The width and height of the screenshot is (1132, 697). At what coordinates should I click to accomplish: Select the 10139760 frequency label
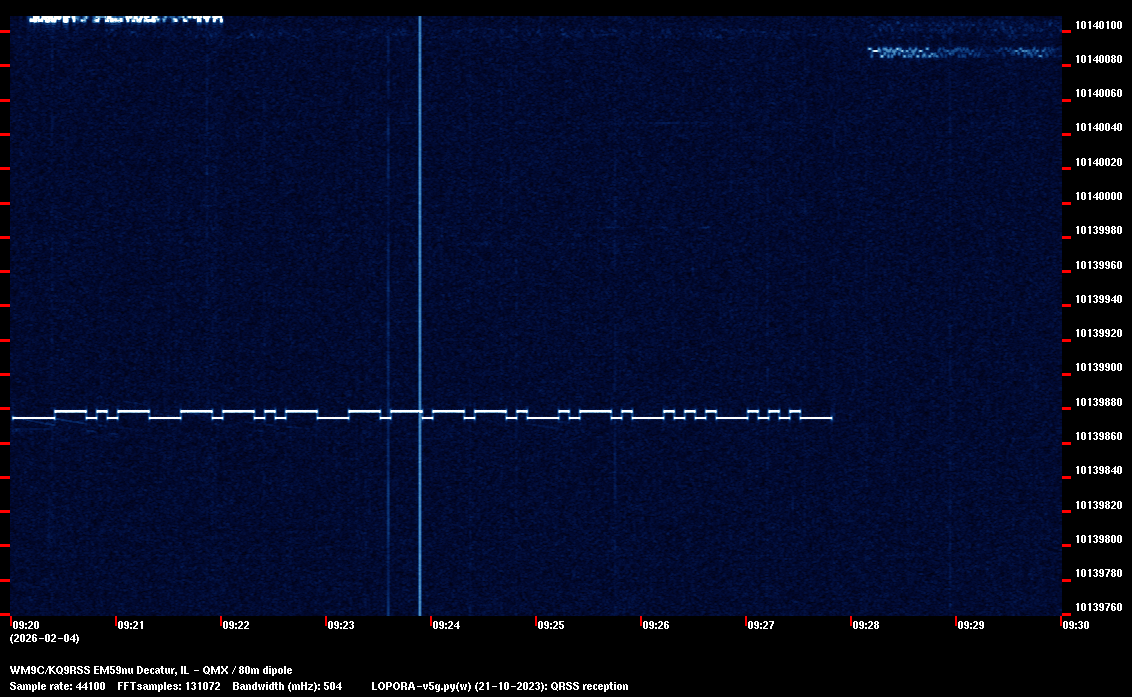tap(1097, 607)
